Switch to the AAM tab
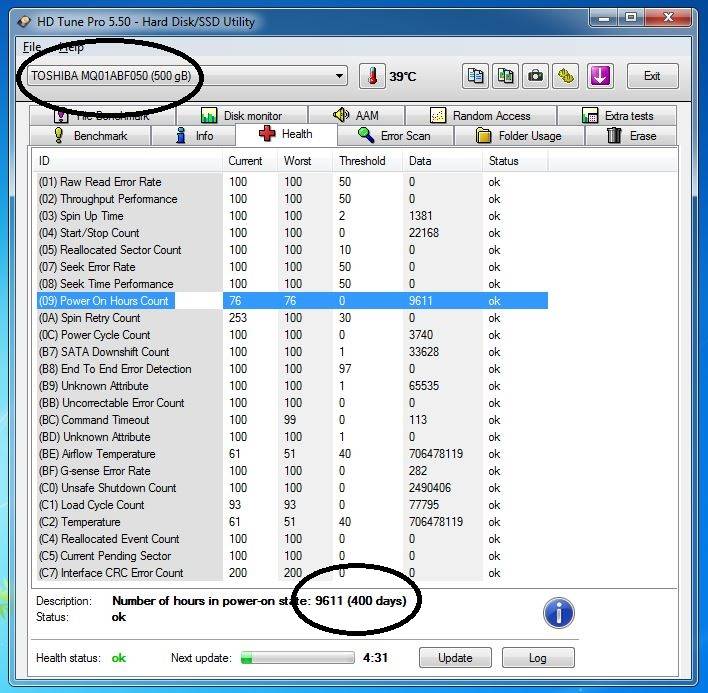Viewport: 708px width, 693px height. [x=356, y=116]
